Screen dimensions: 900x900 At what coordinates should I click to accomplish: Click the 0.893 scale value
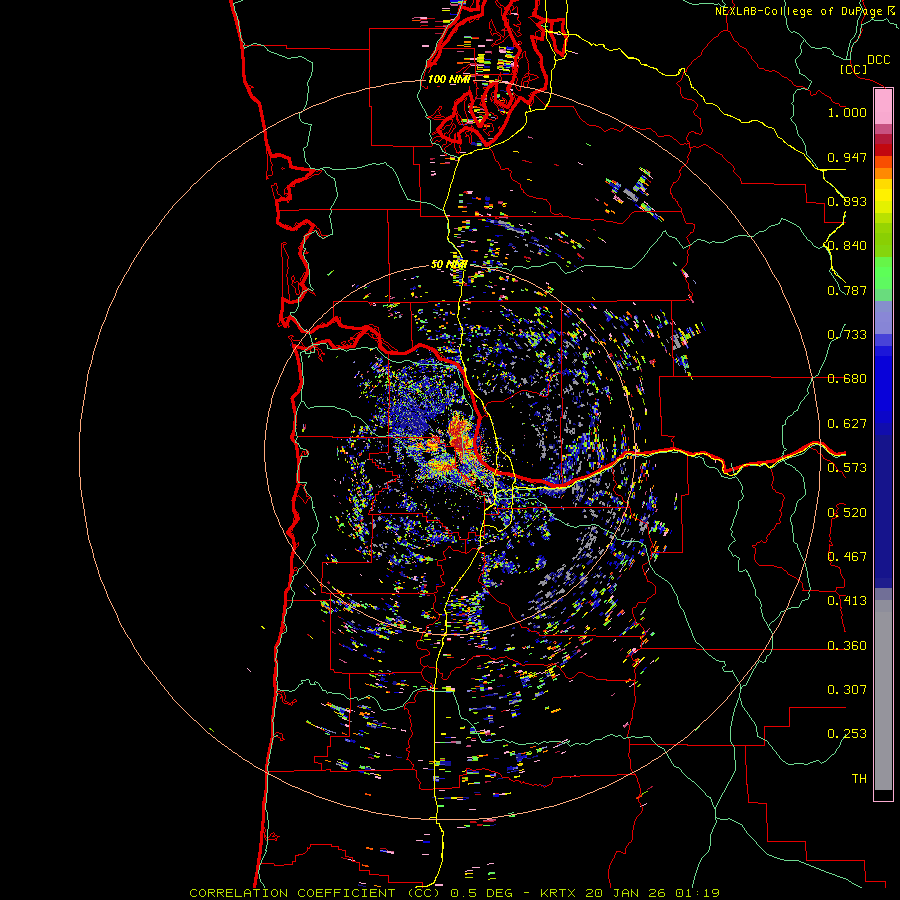[847, 201]
